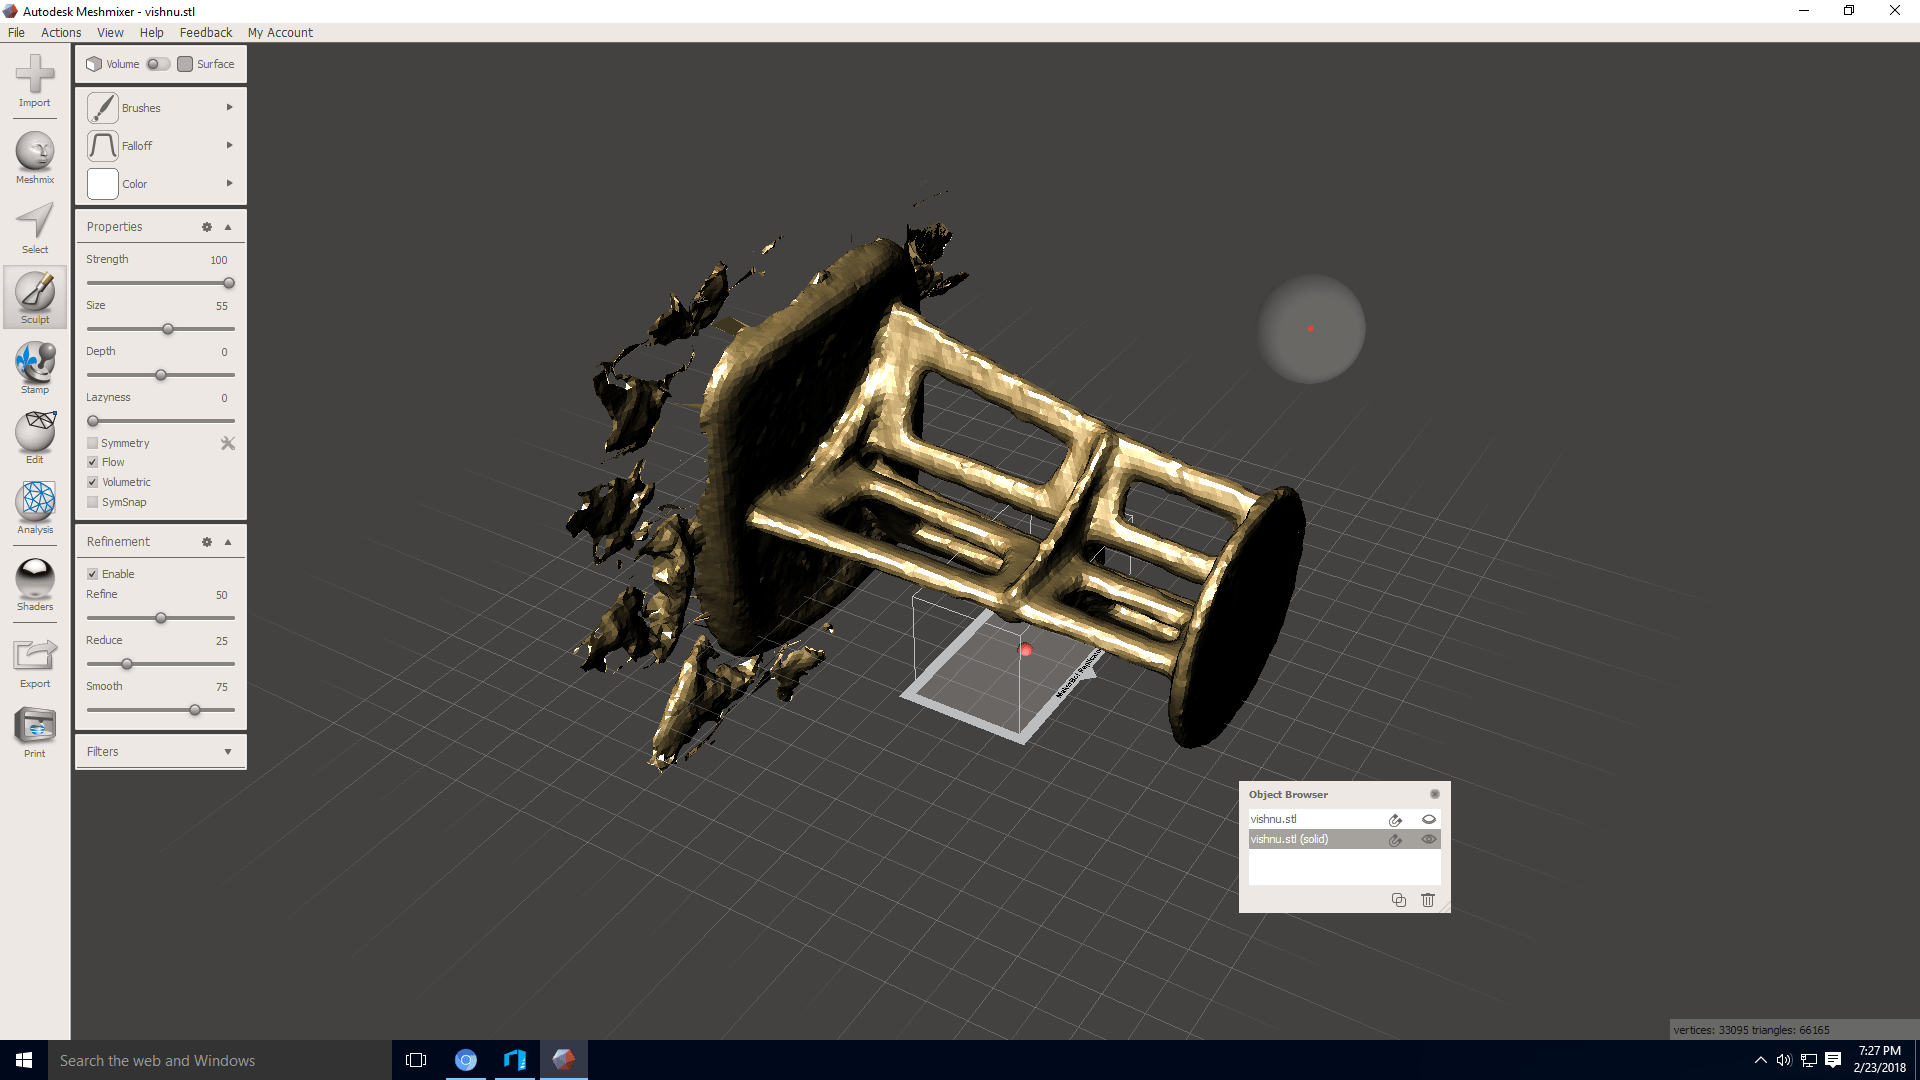The width and height of the screenshot is (1920, 1080).
Task: Open Properties gear settings
Action: click(207, 227)
